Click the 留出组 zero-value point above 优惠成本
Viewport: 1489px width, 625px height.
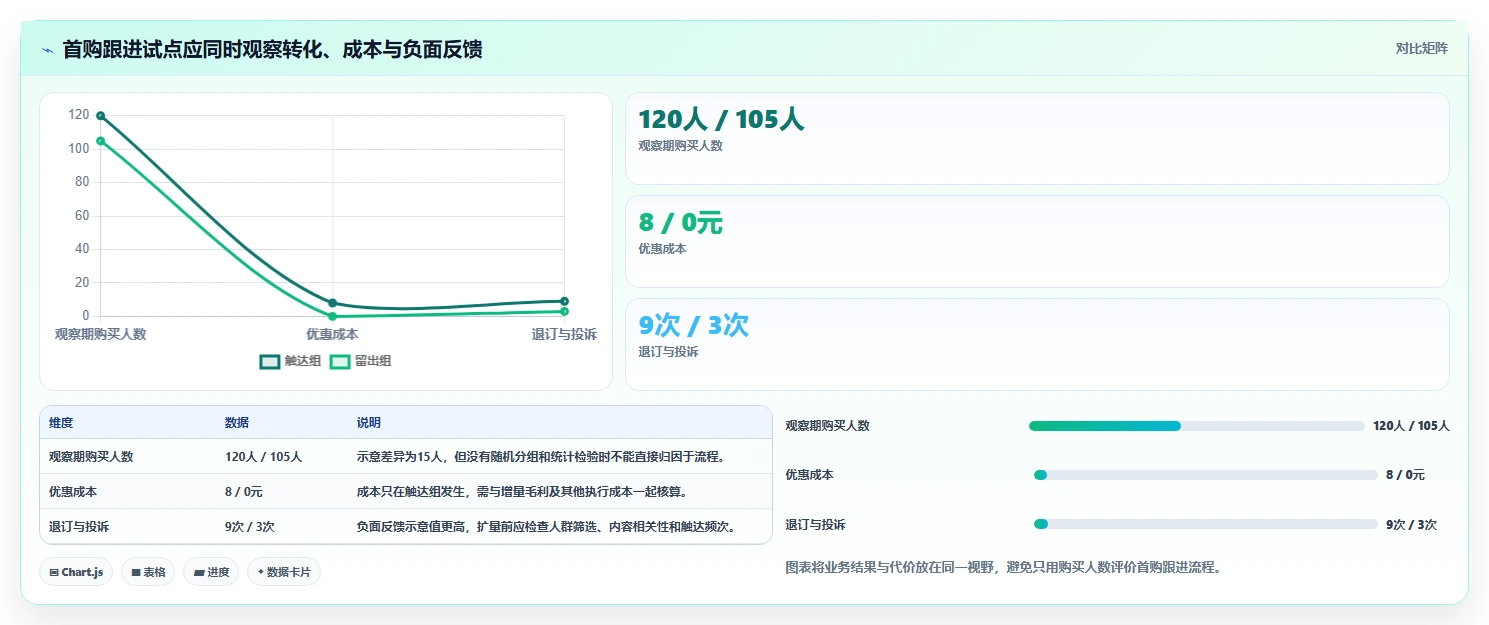(x=333, y=316)
